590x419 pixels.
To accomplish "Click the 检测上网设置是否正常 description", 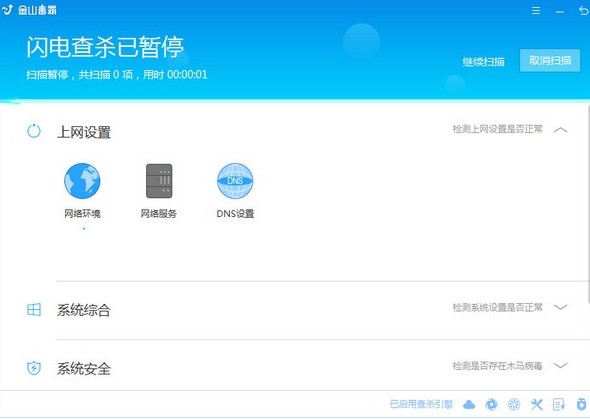I will coord(497,129).
